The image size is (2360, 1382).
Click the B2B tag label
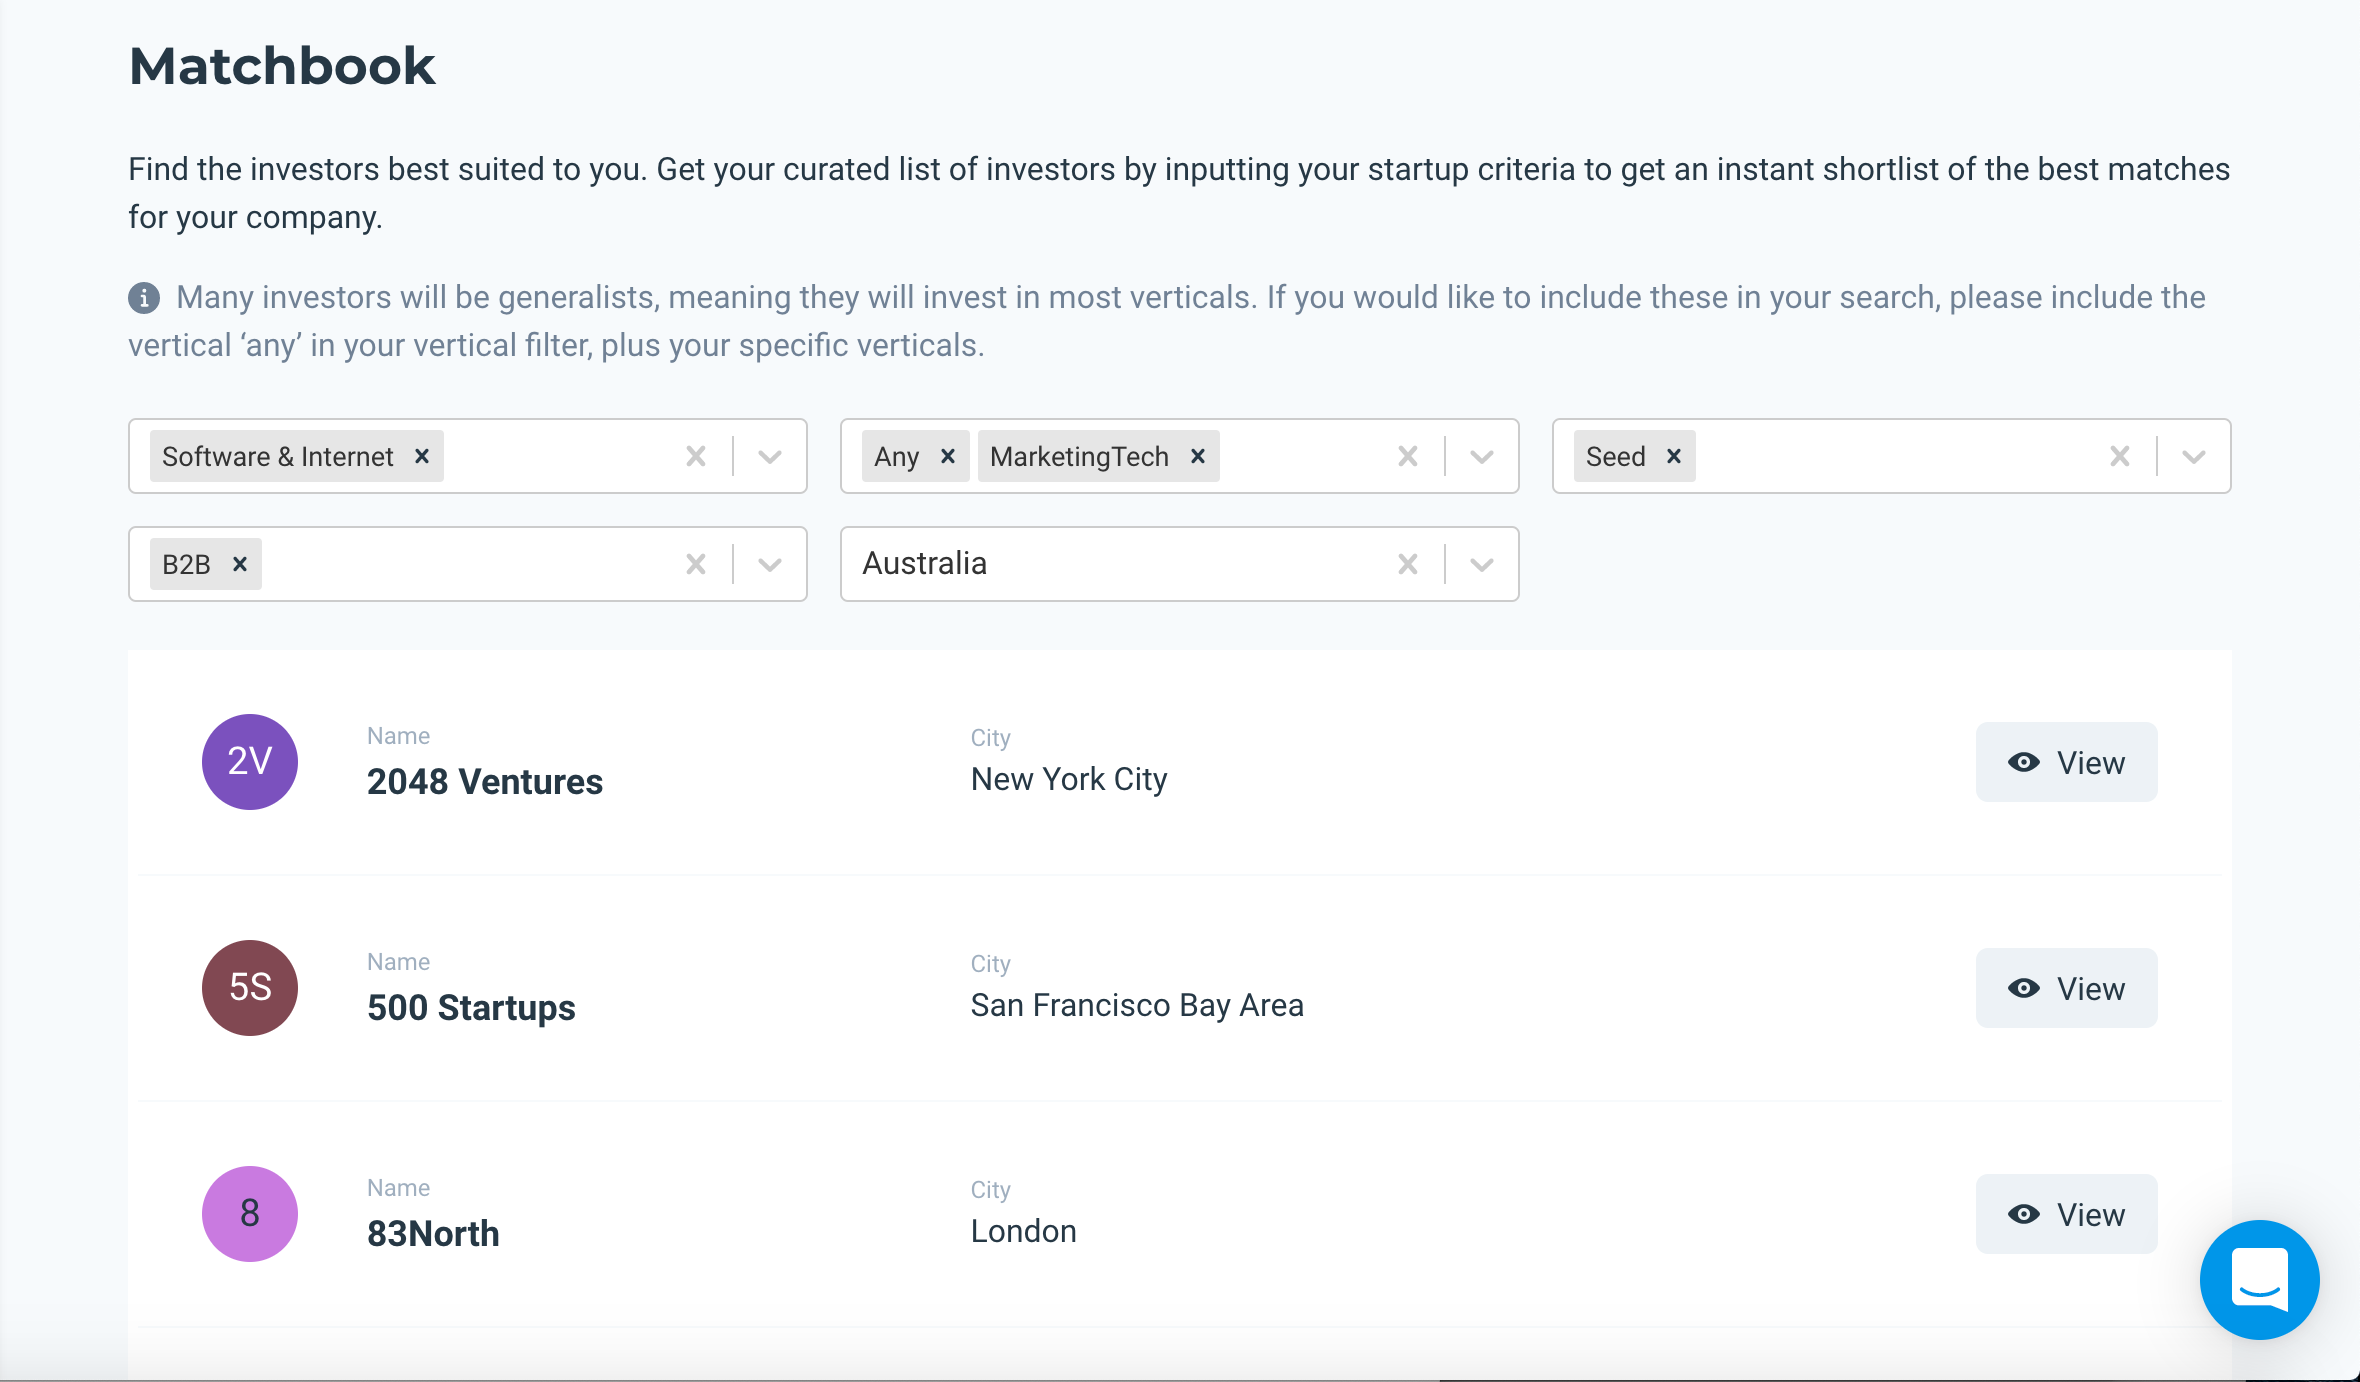186,565
